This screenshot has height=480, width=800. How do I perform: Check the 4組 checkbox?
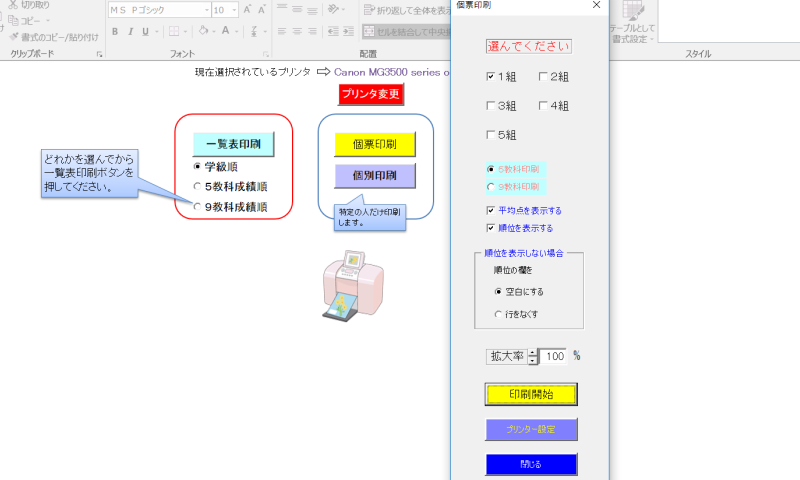tap(543, 106)
